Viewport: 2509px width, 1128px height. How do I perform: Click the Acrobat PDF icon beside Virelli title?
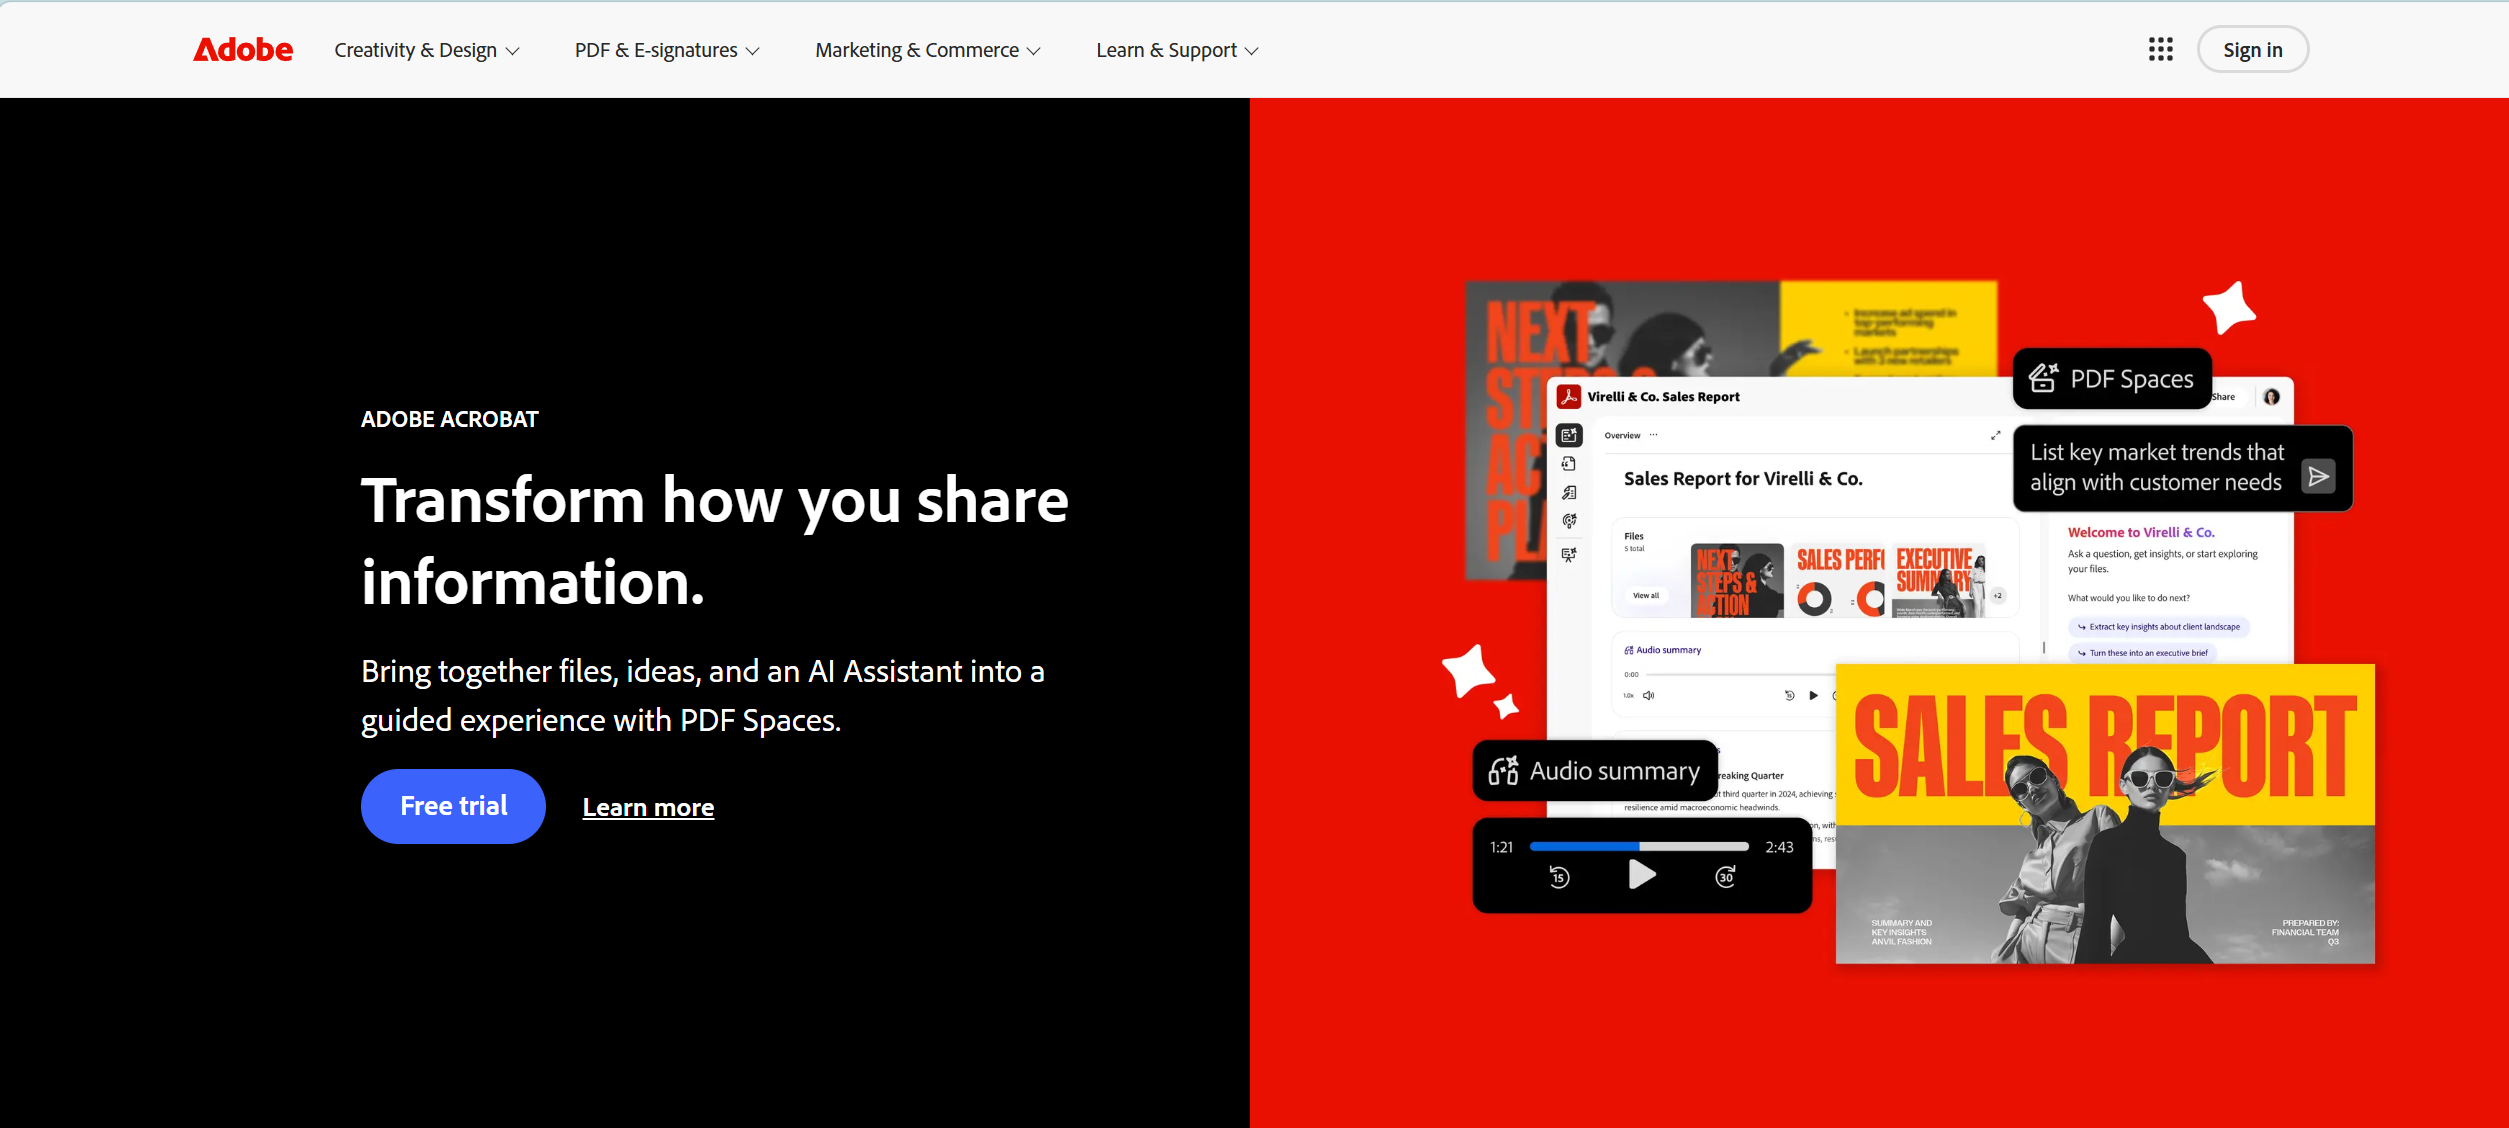pyautogui.click(x=1568, y=397)
